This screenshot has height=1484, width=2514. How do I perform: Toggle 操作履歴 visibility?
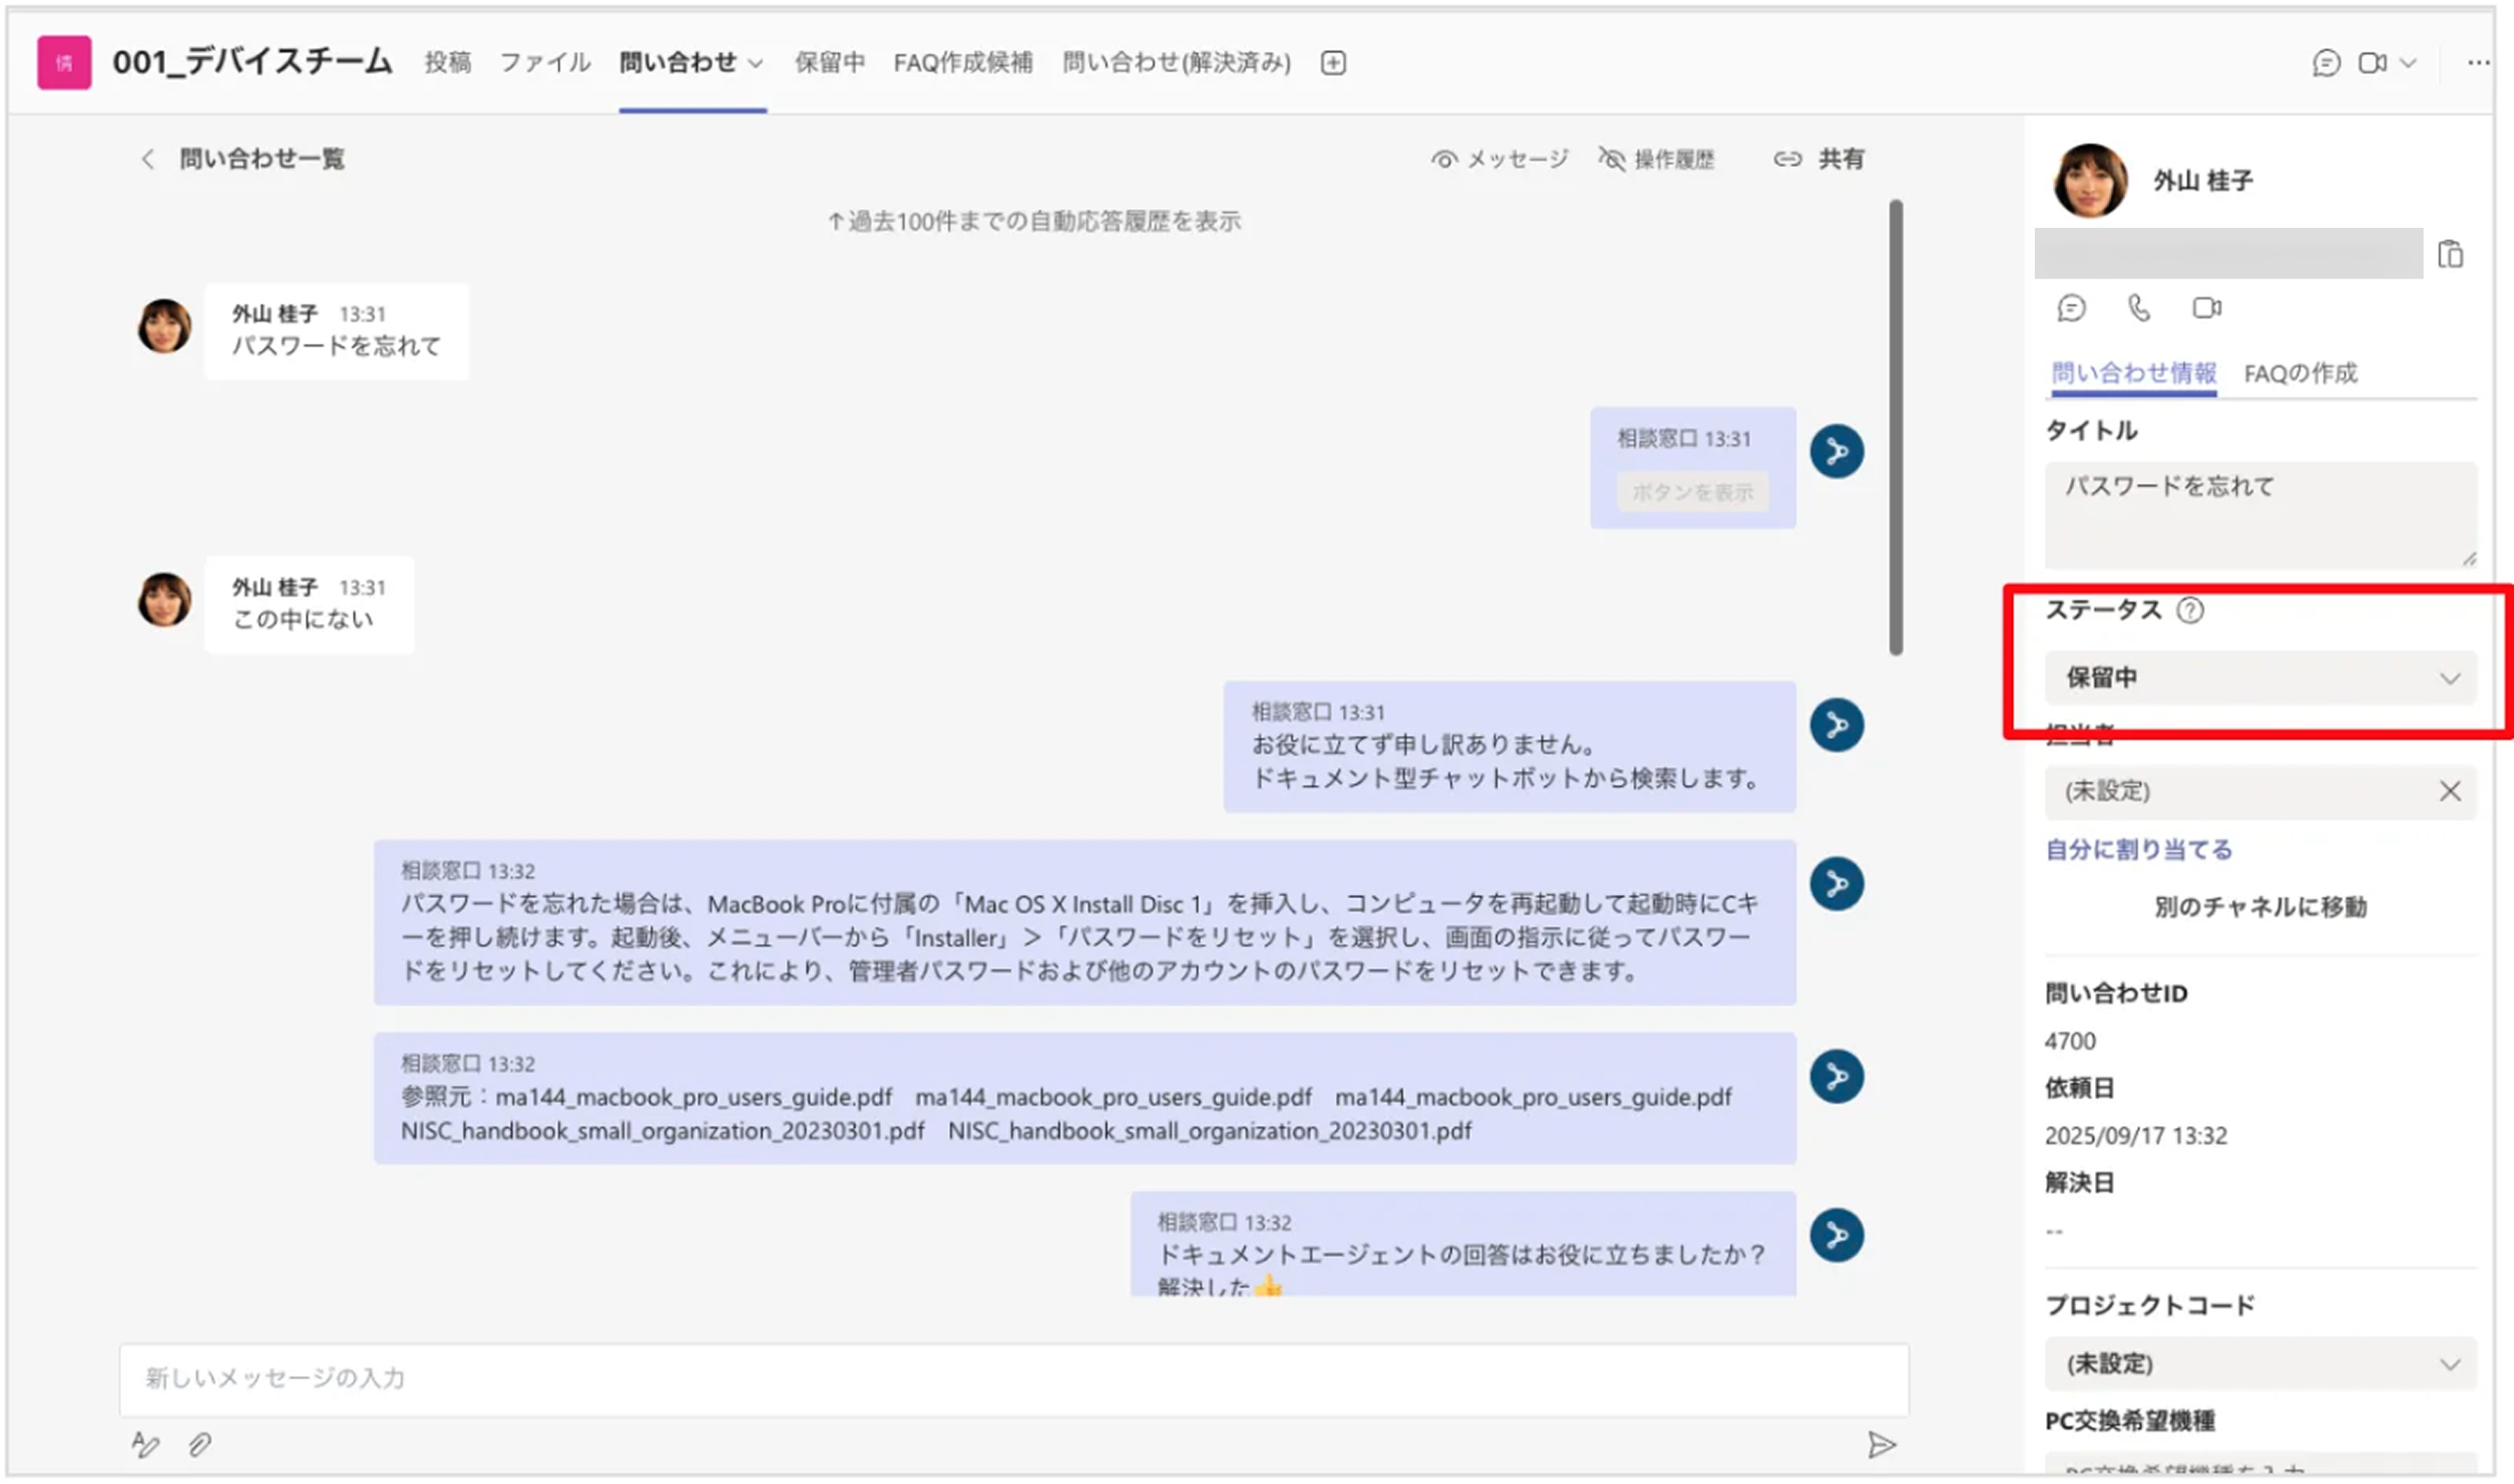[x=1656, y=159]
